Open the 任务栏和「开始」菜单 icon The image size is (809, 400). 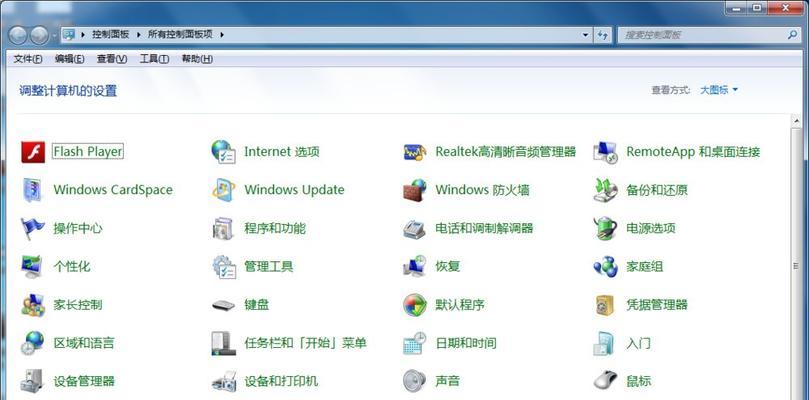224,343
